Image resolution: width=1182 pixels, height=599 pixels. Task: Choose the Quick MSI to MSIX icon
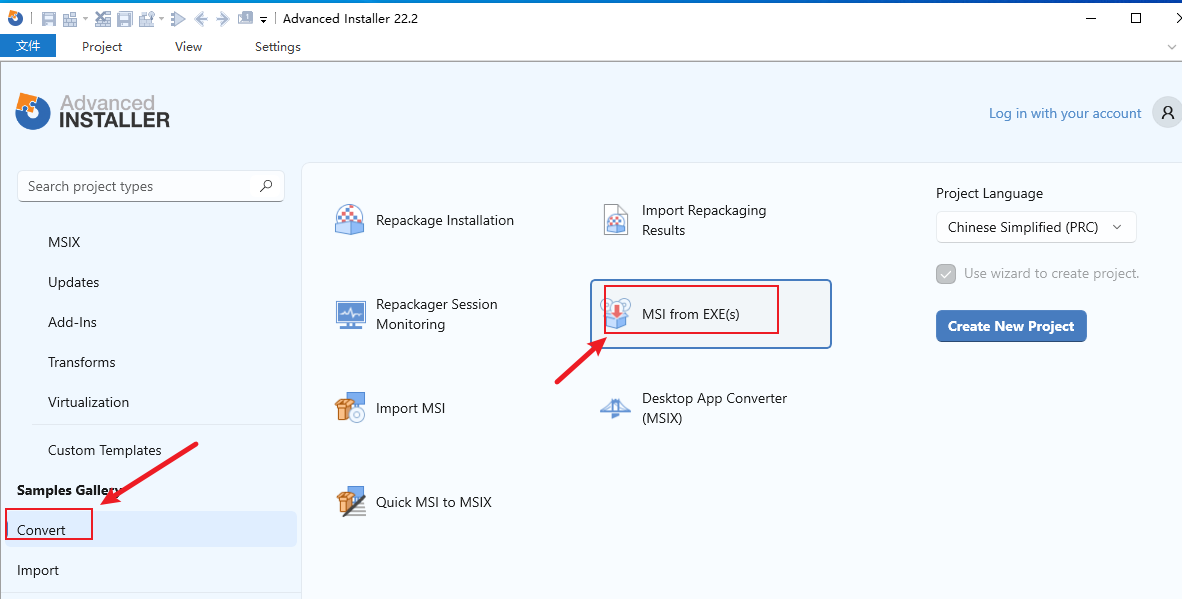[x=351, y=502]
